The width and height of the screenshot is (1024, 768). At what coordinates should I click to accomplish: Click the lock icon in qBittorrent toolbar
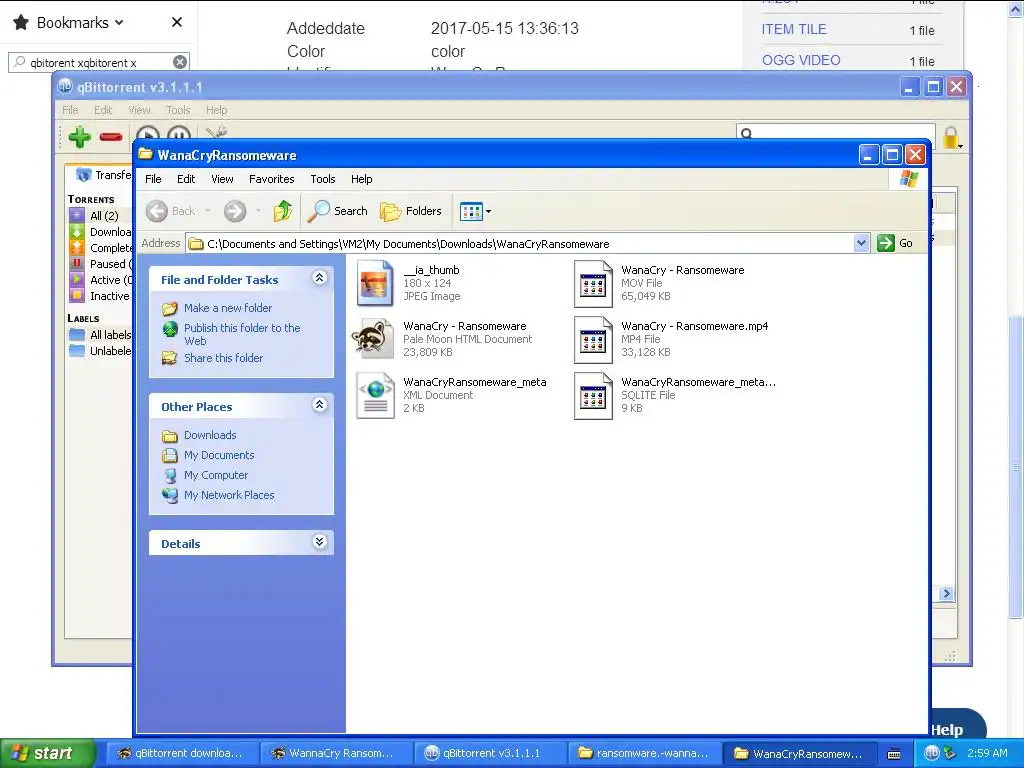(952, 138)
